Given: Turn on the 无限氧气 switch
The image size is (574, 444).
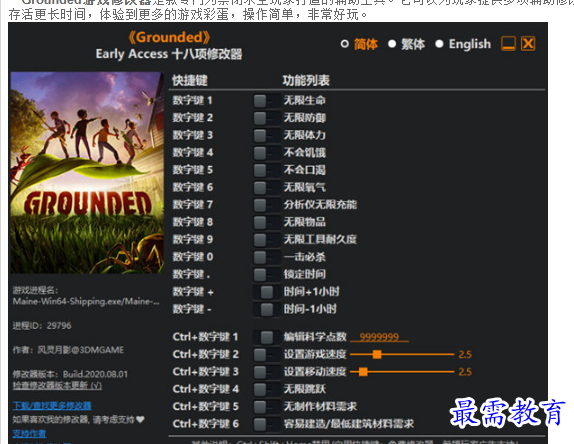Looking at the screenshot, I should coord(266,187).
